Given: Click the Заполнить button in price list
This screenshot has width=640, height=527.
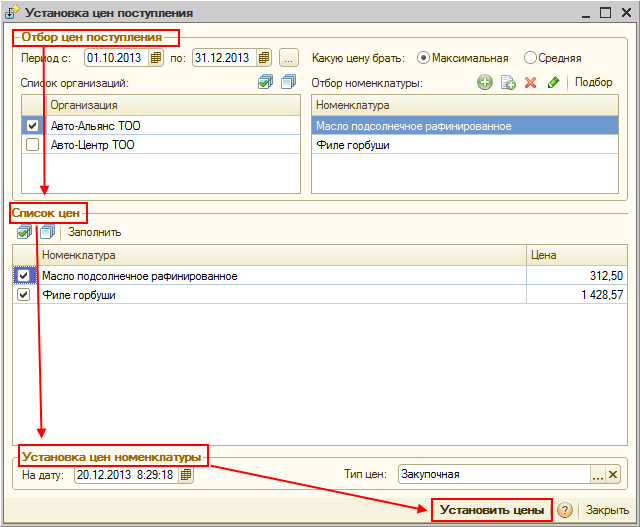Looking at the screenshot, I should (94, 232).
